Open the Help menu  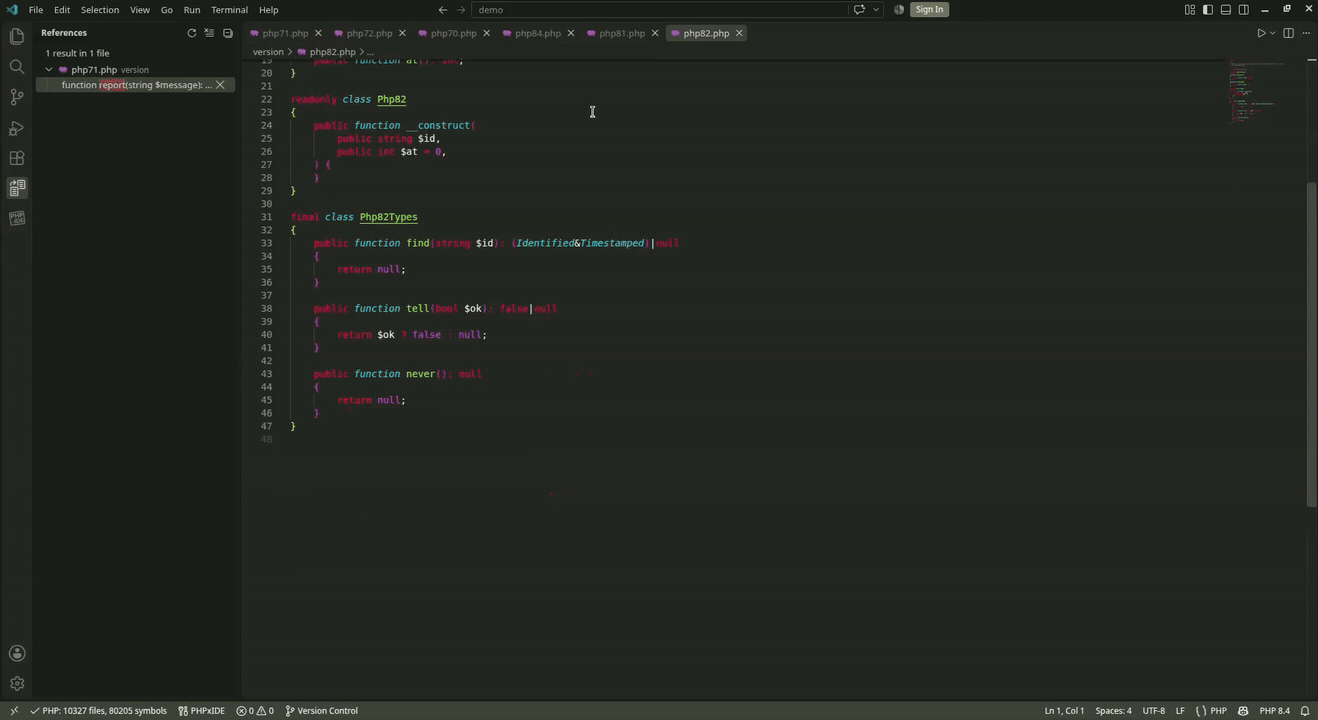click(269, 10)
